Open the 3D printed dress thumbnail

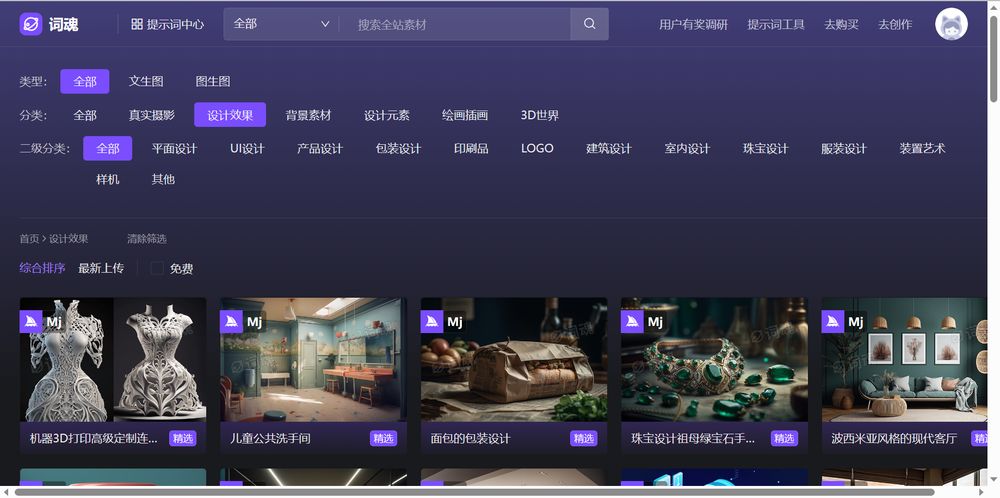[113, 360]
